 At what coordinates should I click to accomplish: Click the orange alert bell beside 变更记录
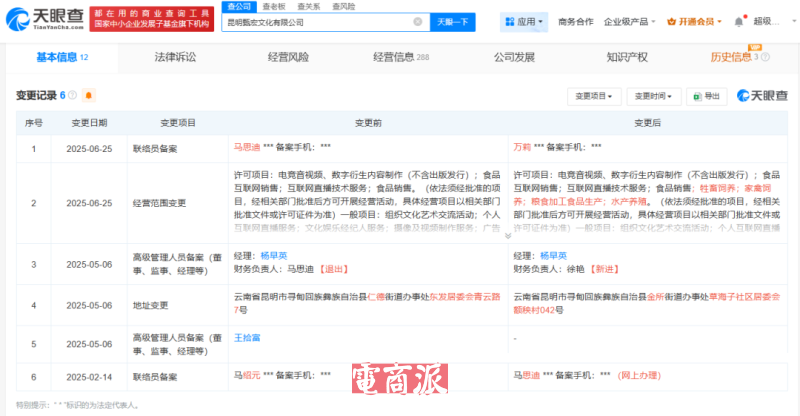88,95
